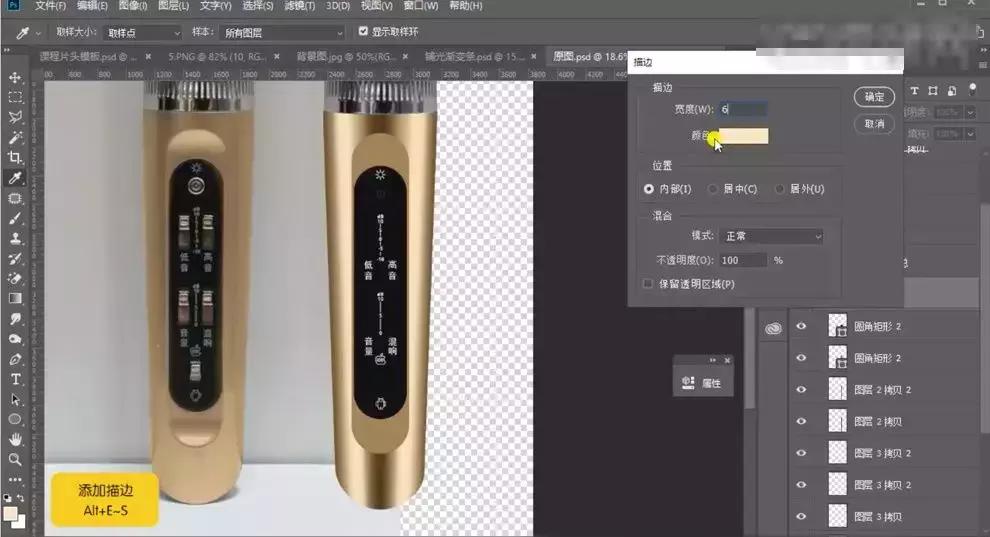
Task: Select the History Brush tool
Action: [x=15, y=259]
